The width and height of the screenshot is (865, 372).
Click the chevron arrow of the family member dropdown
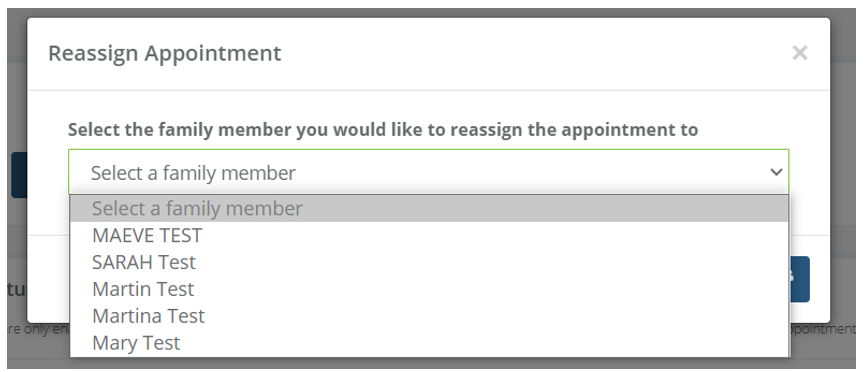coord(776,172)
